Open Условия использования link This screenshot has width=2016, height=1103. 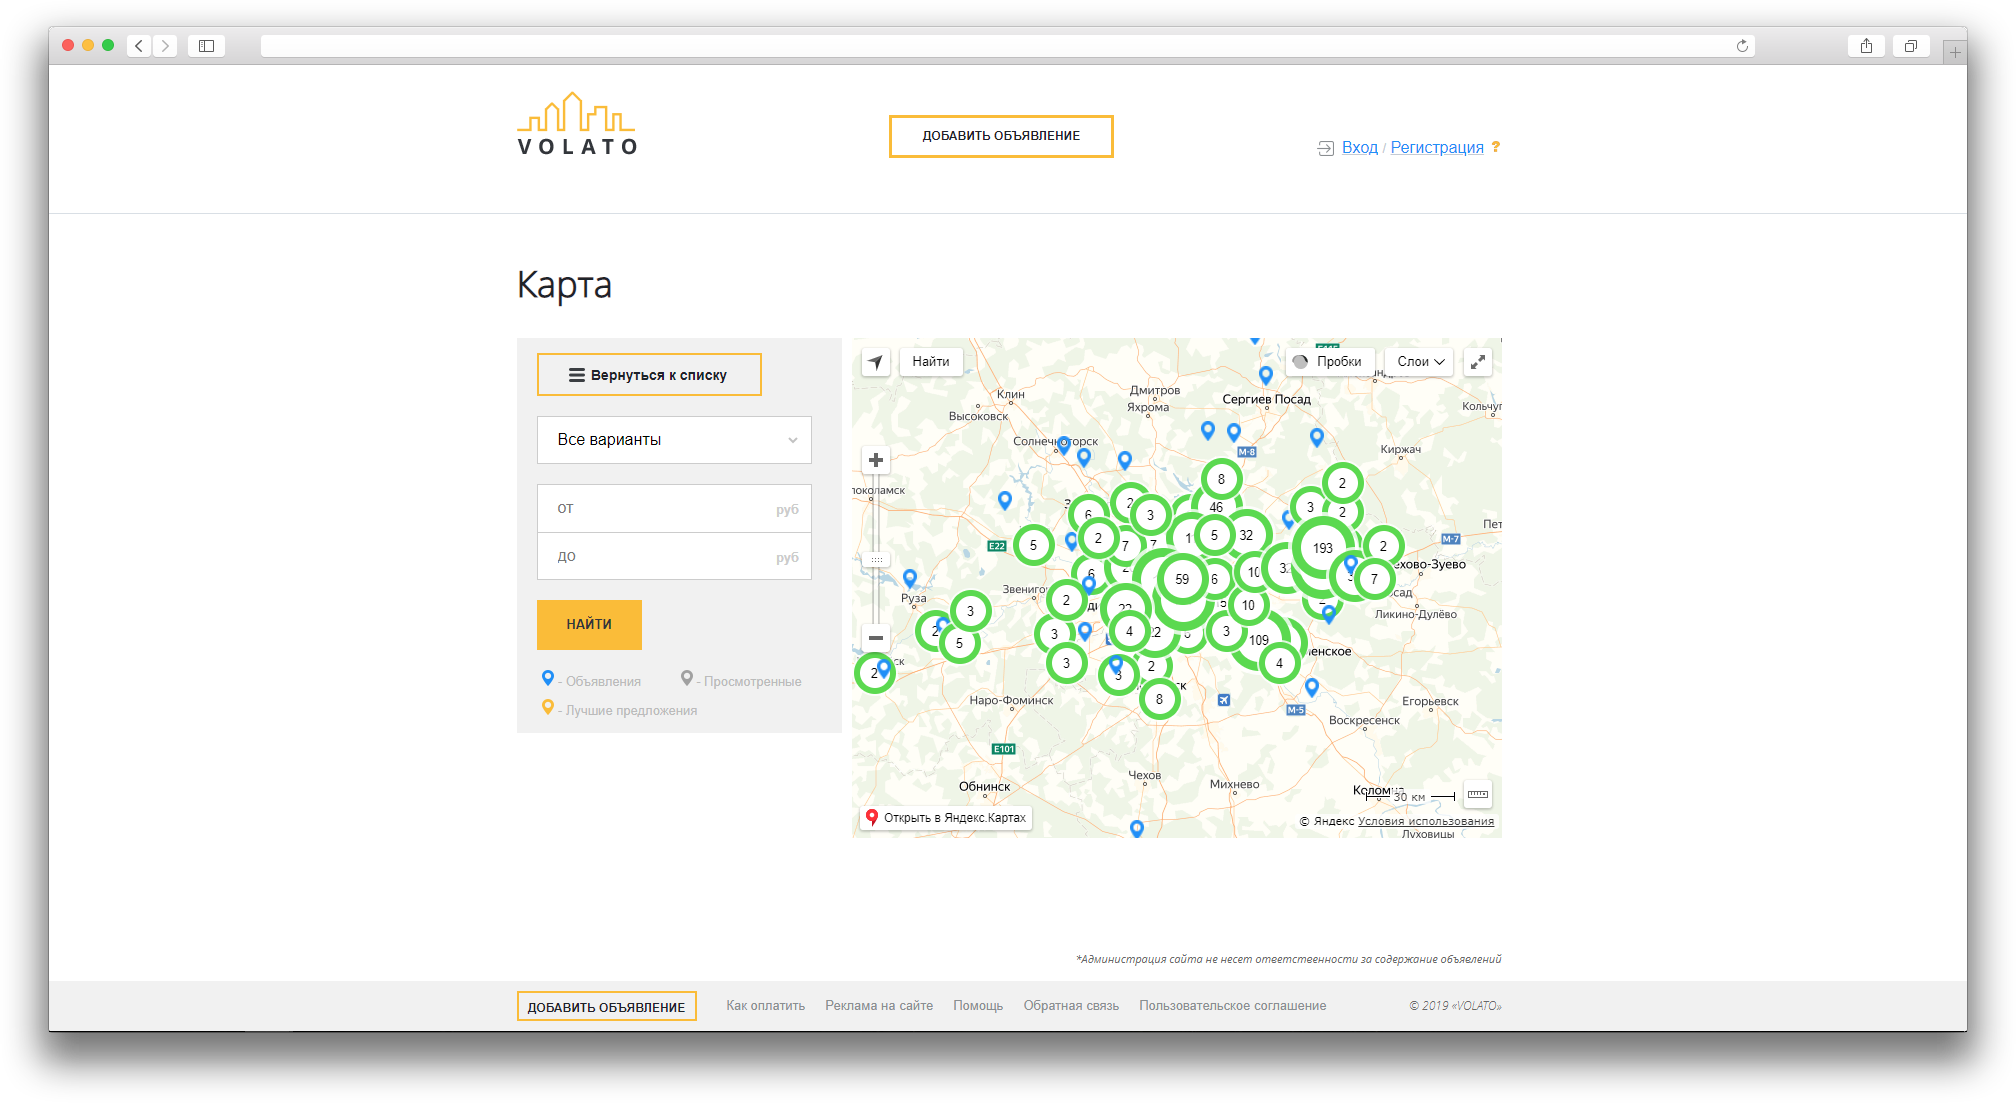[1426, 822]
